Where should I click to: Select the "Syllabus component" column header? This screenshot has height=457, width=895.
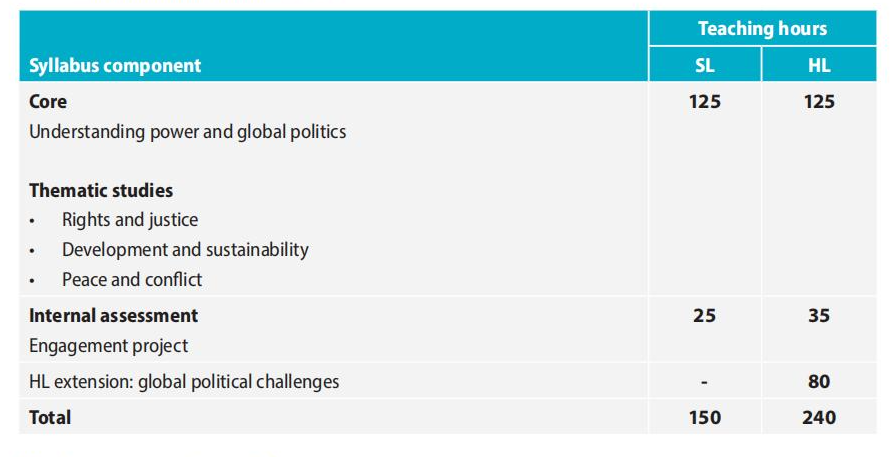115,66
